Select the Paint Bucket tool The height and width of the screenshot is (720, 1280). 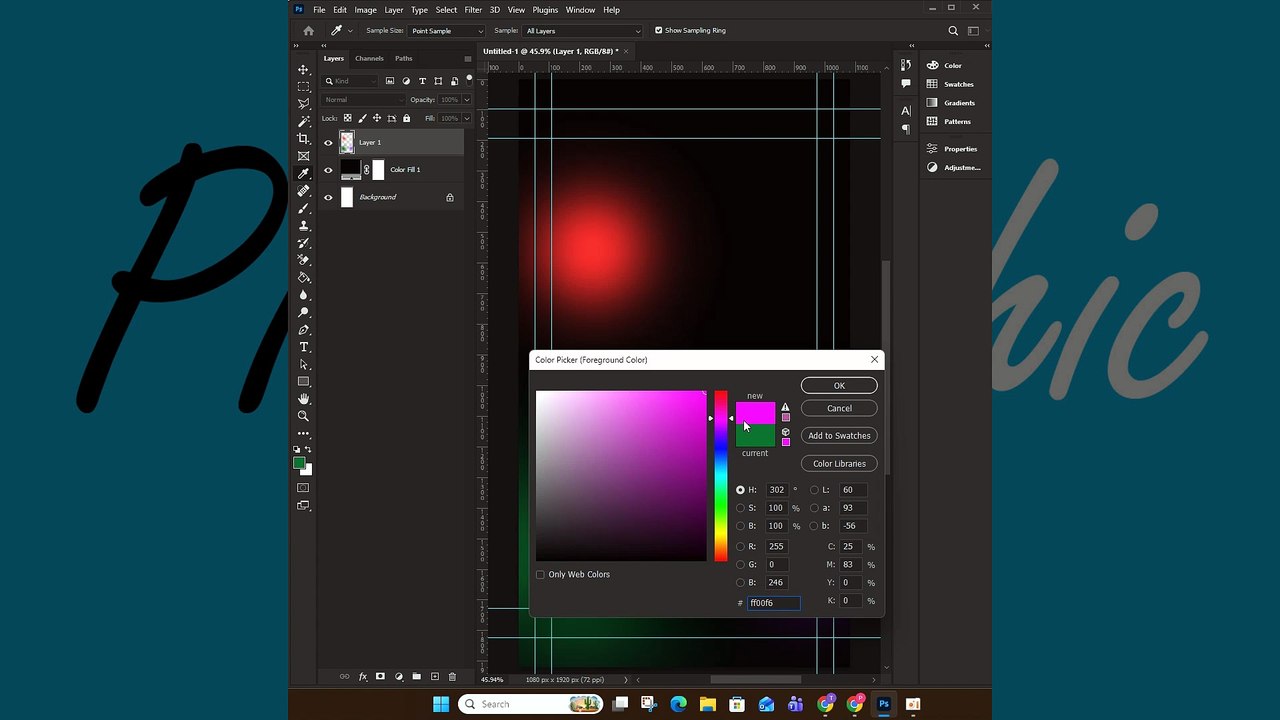pyautogui.click(x=303, y=277)
